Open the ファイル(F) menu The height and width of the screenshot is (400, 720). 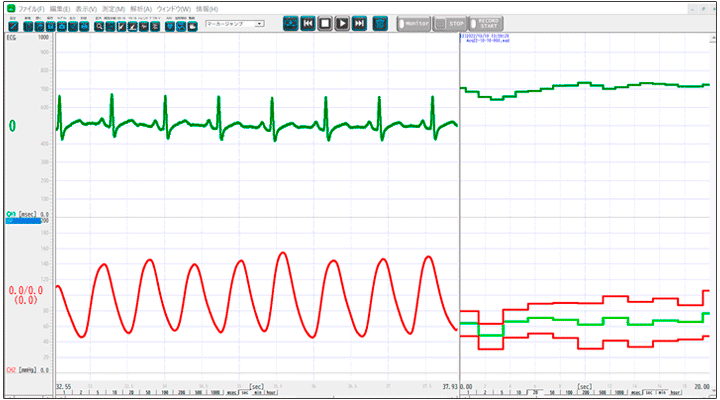(x=31, y=9)
